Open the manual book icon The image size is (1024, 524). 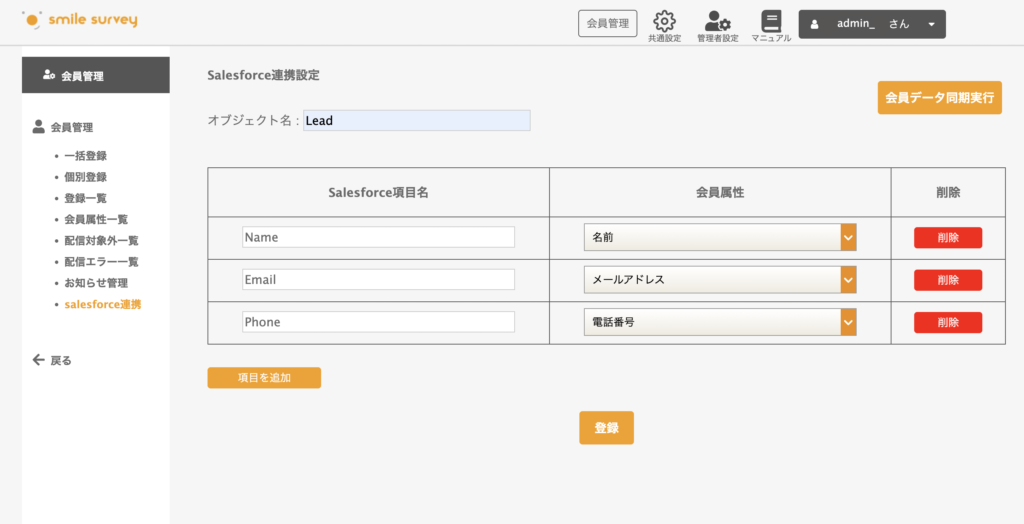[770, 21]
